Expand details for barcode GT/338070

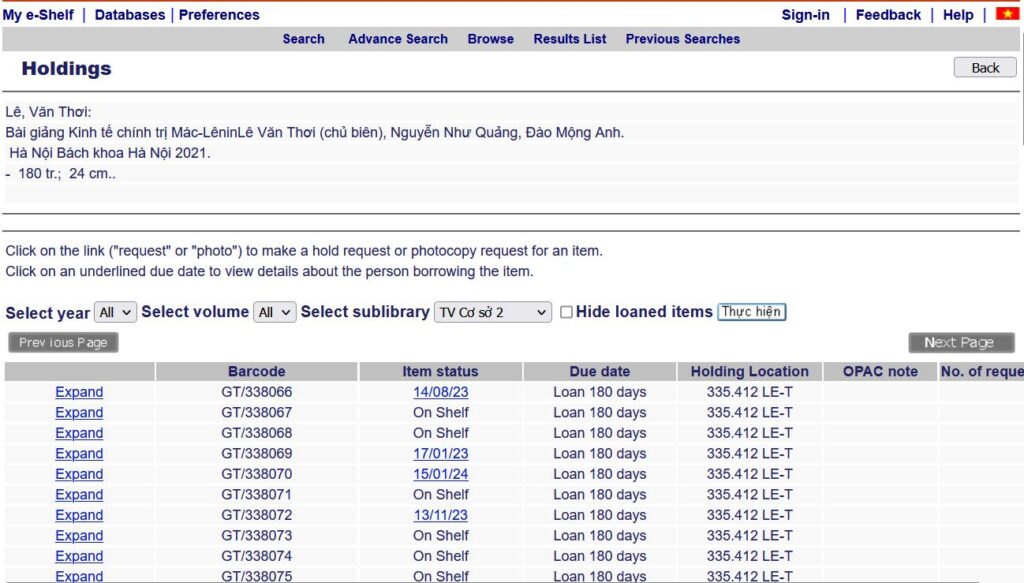[79, 474]
